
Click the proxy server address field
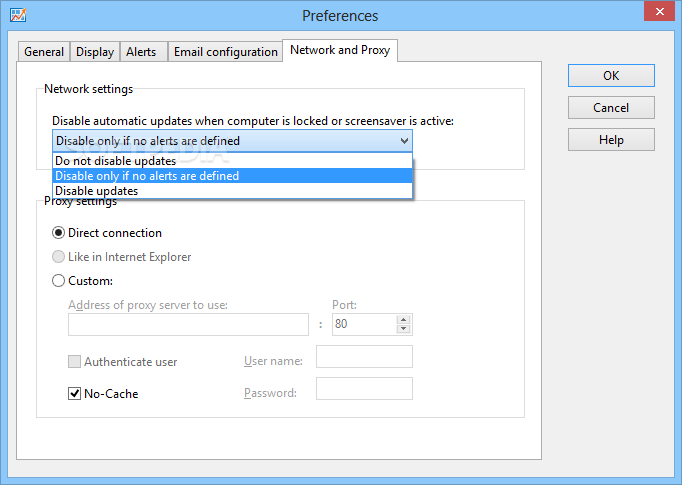click(188, 324)
